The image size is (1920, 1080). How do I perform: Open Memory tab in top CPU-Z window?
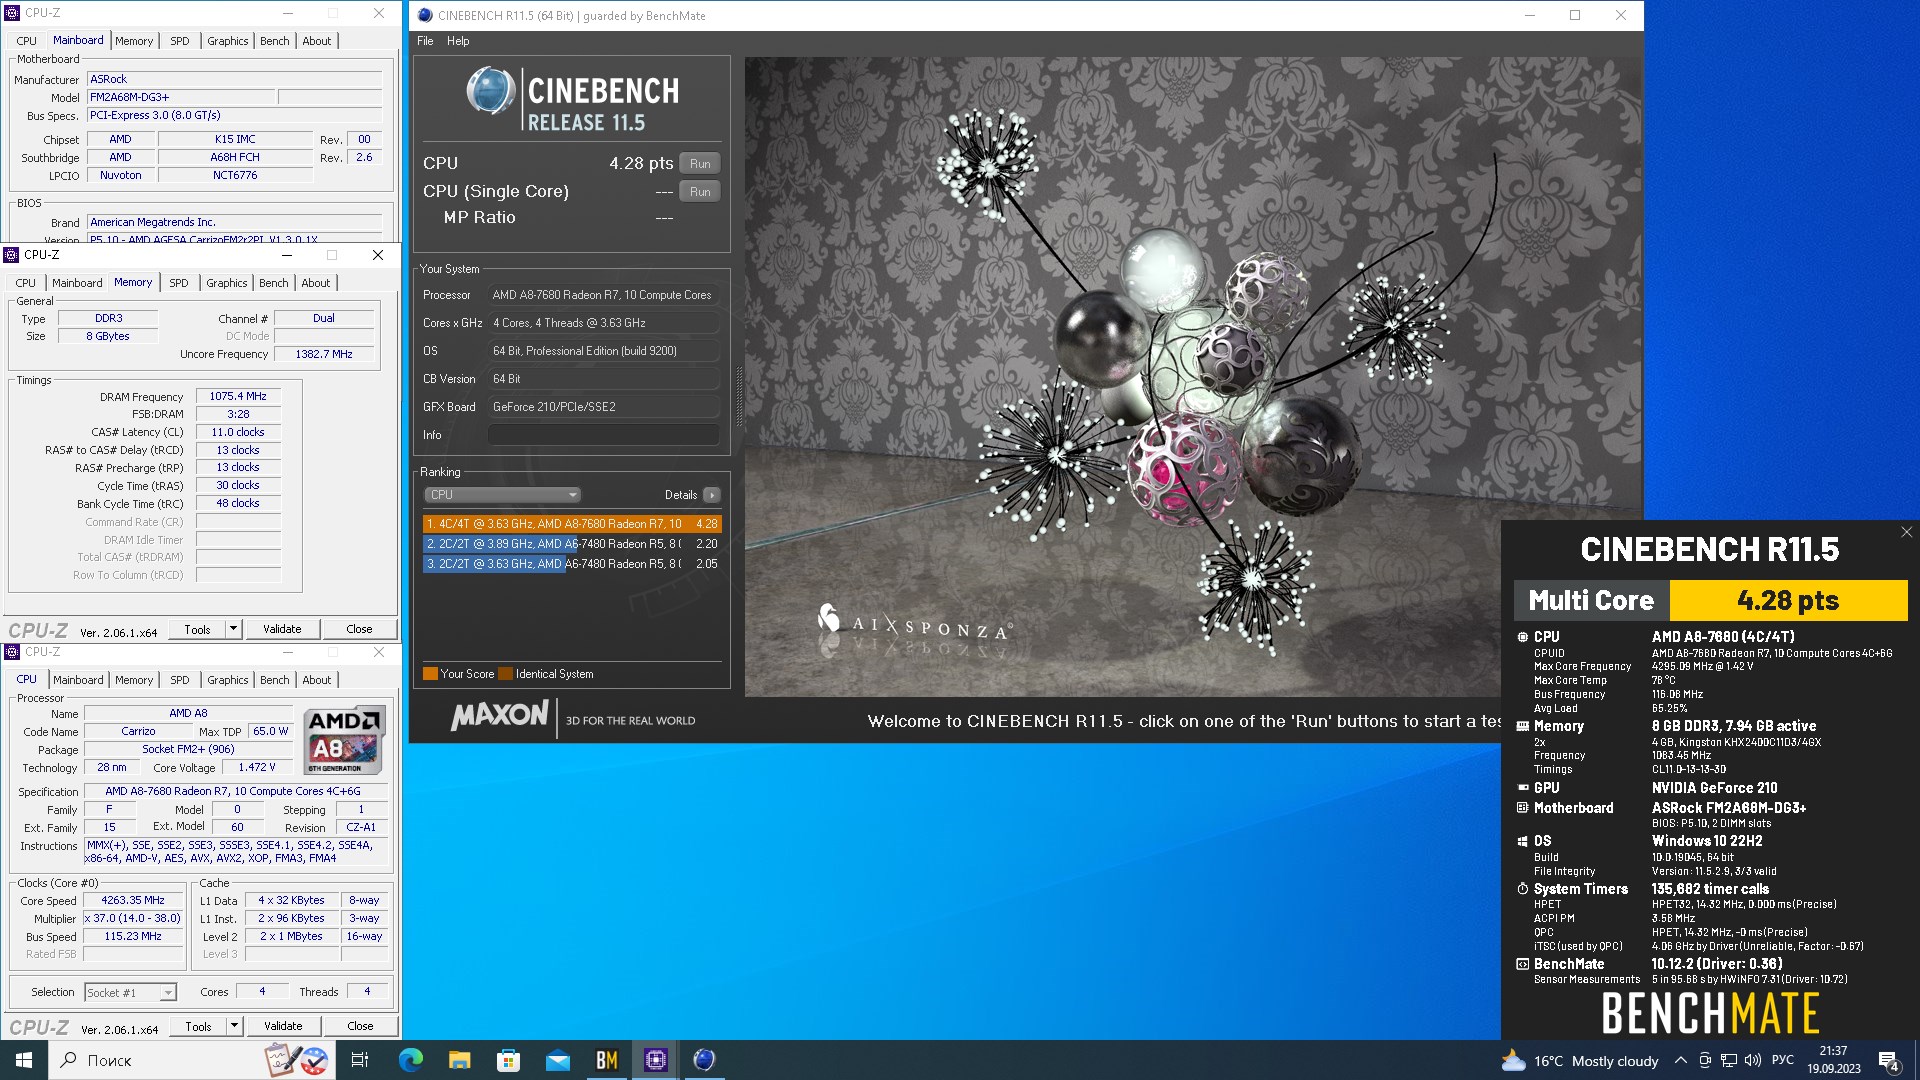134,41
